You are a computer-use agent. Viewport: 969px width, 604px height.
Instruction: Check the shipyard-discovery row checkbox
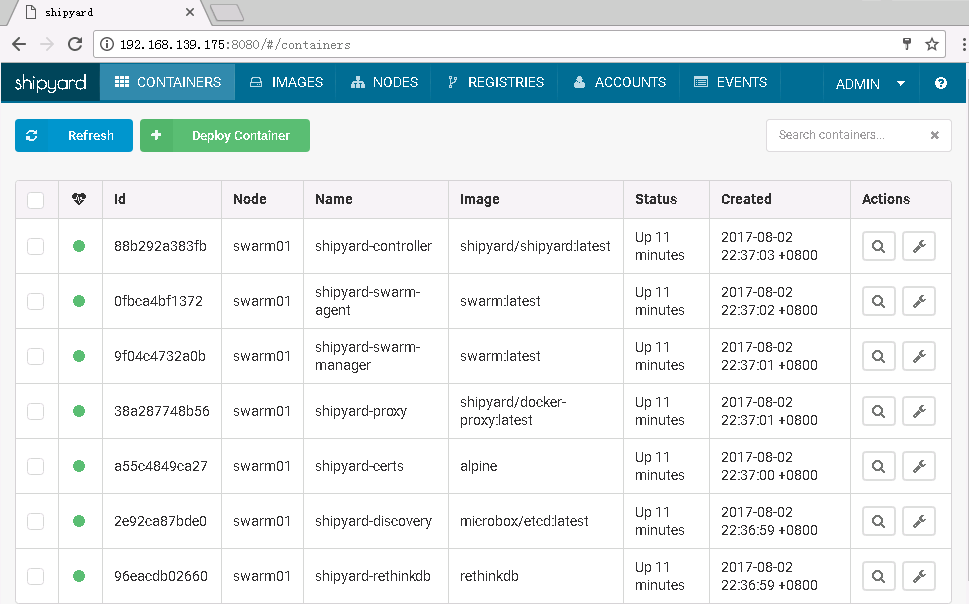click(x=35, y=521)
